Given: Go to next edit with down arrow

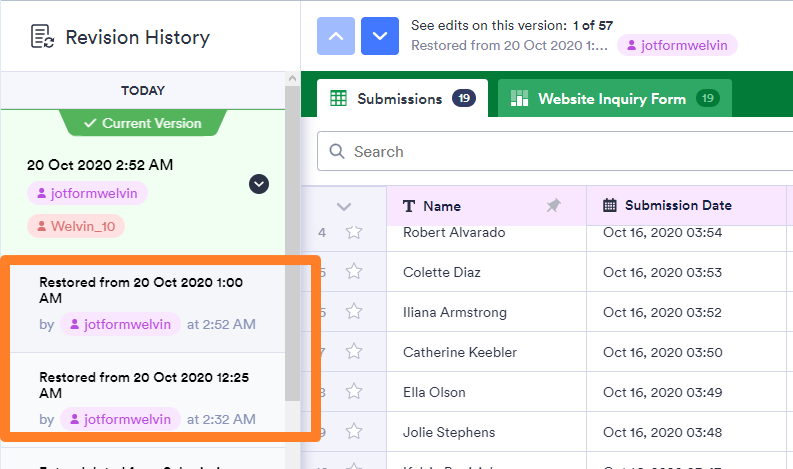Looking at the screenshot, I should [379, 36].
